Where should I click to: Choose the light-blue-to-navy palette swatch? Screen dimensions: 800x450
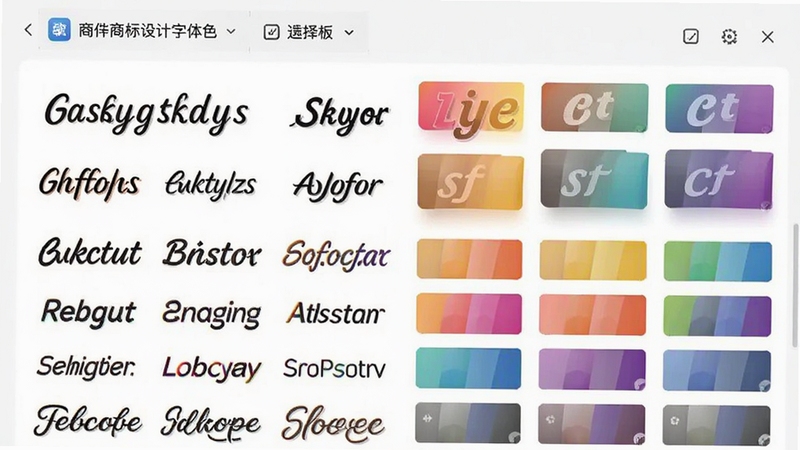tap(717, 371)
